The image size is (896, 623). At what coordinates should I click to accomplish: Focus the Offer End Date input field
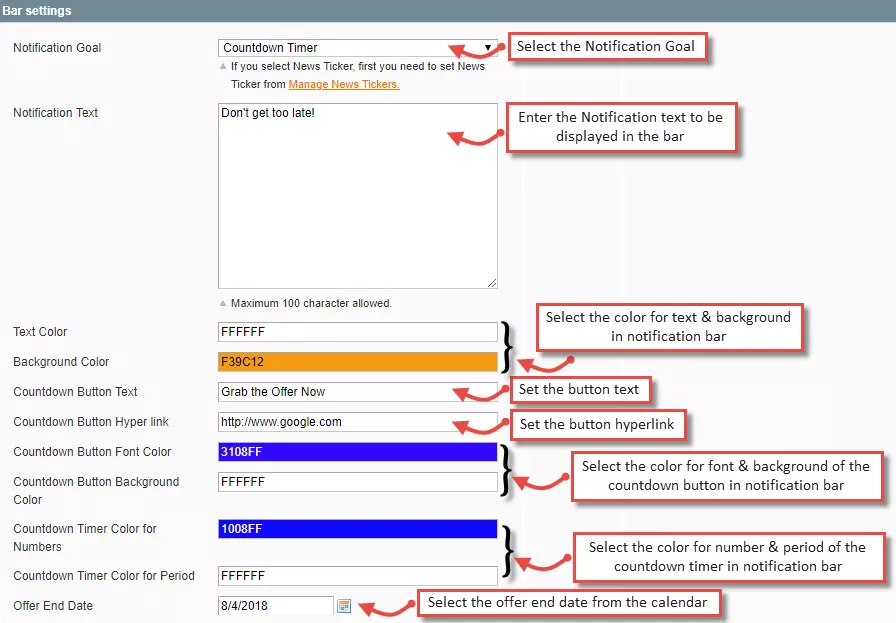[x=275, y=606]
